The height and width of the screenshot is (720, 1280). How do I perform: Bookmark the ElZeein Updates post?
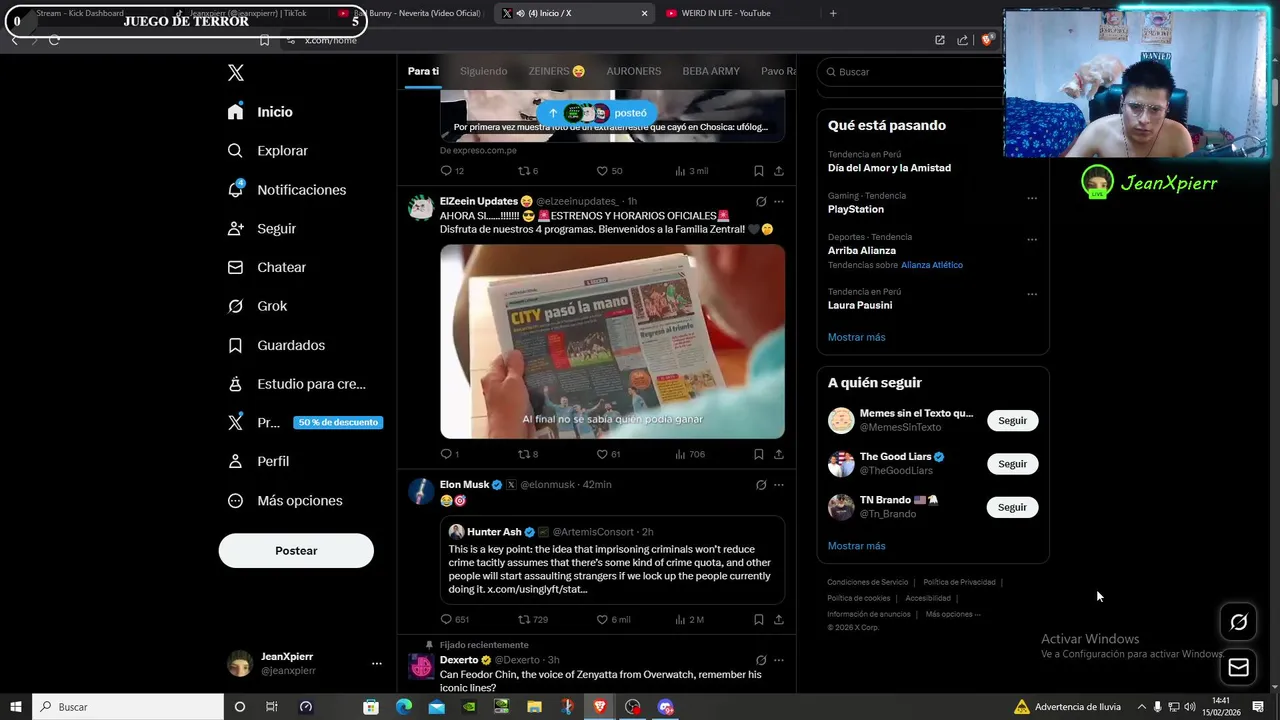click(758, 454)
